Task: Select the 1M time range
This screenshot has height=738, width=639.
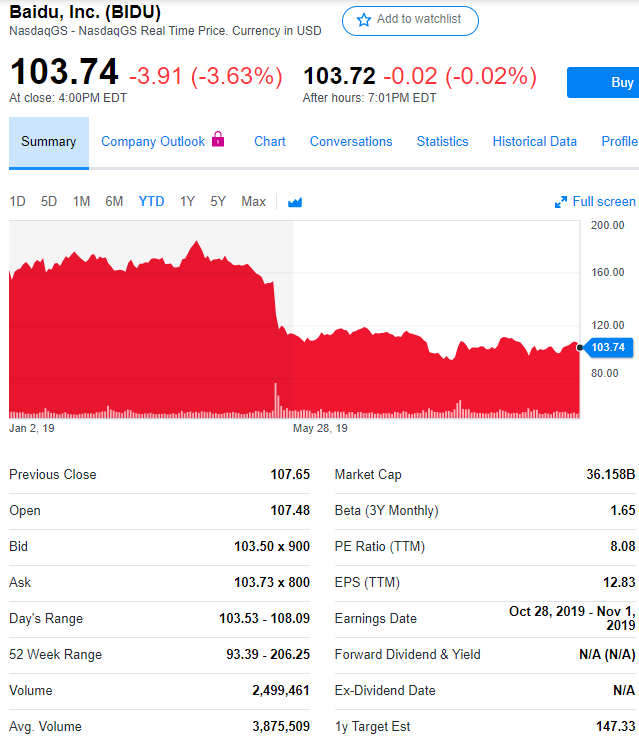Action: point(82,202)
